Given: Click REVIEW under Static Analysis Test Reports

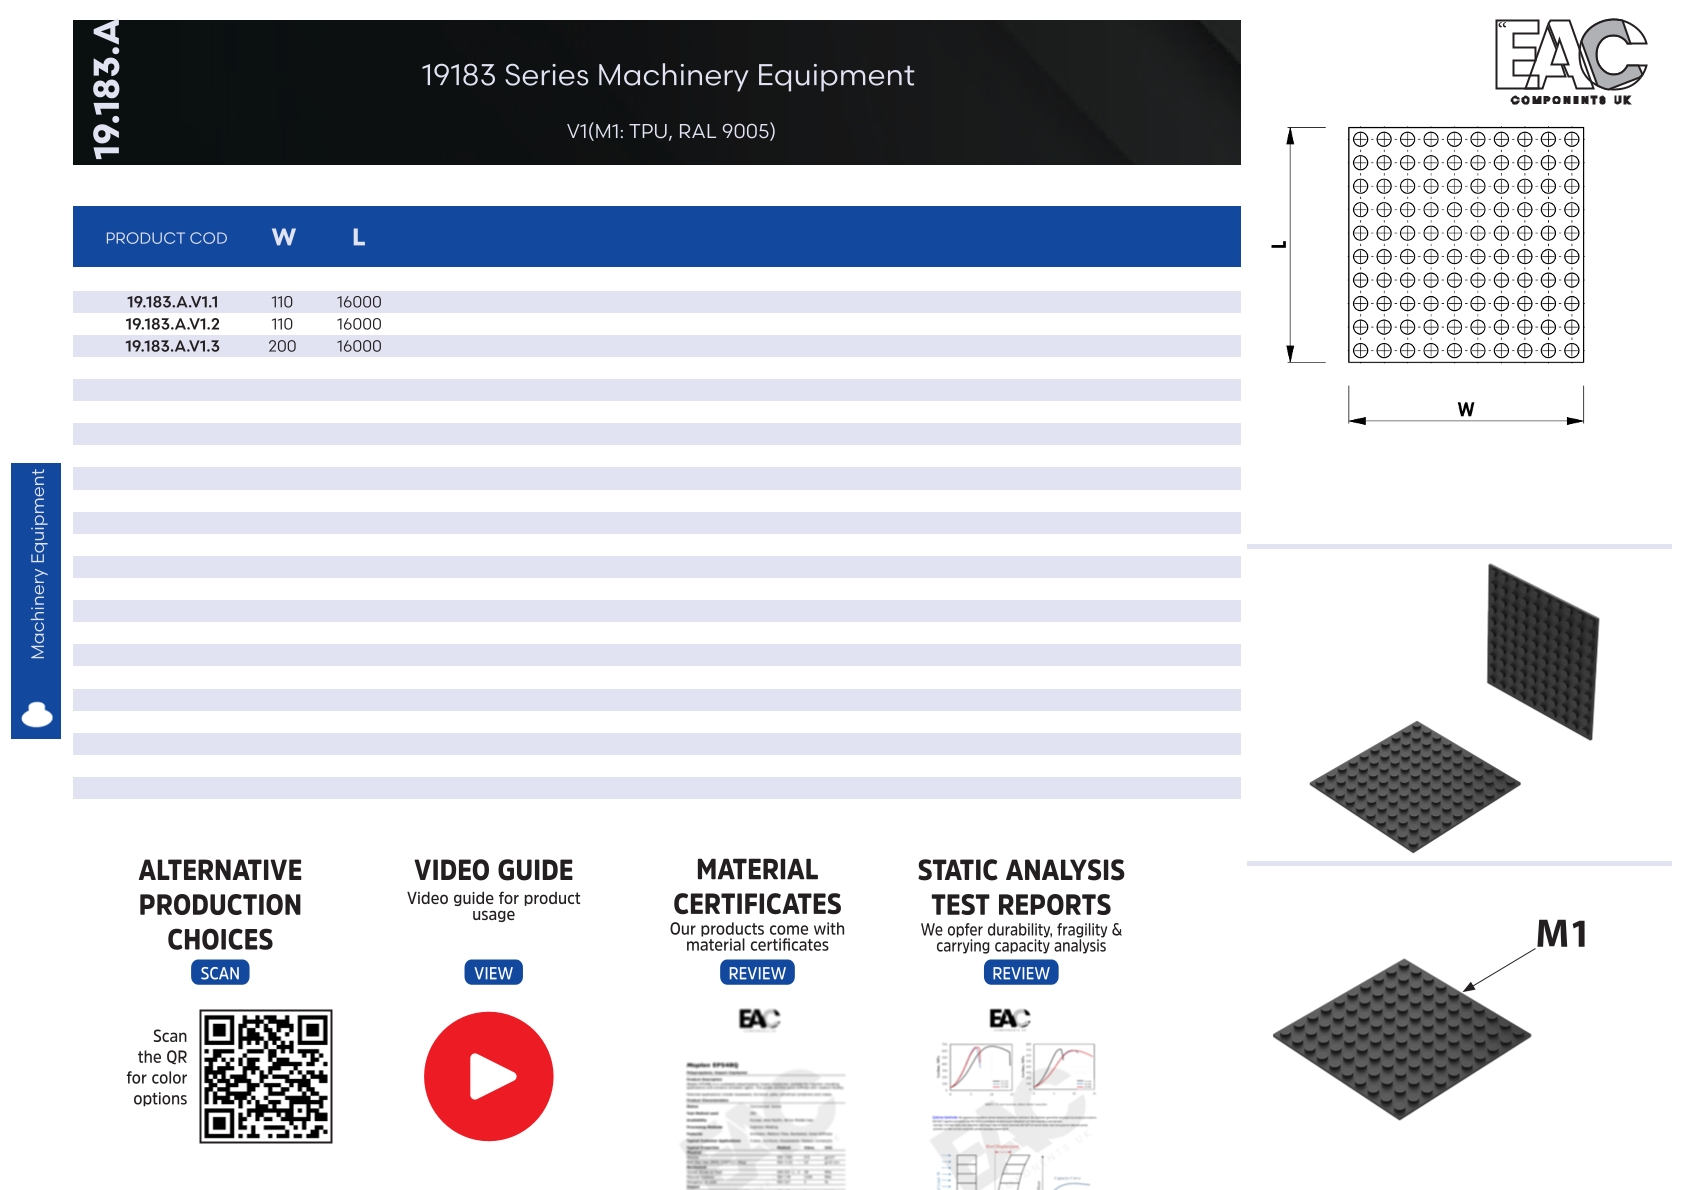Looking at the screenshot, I should click(1021, 973).
